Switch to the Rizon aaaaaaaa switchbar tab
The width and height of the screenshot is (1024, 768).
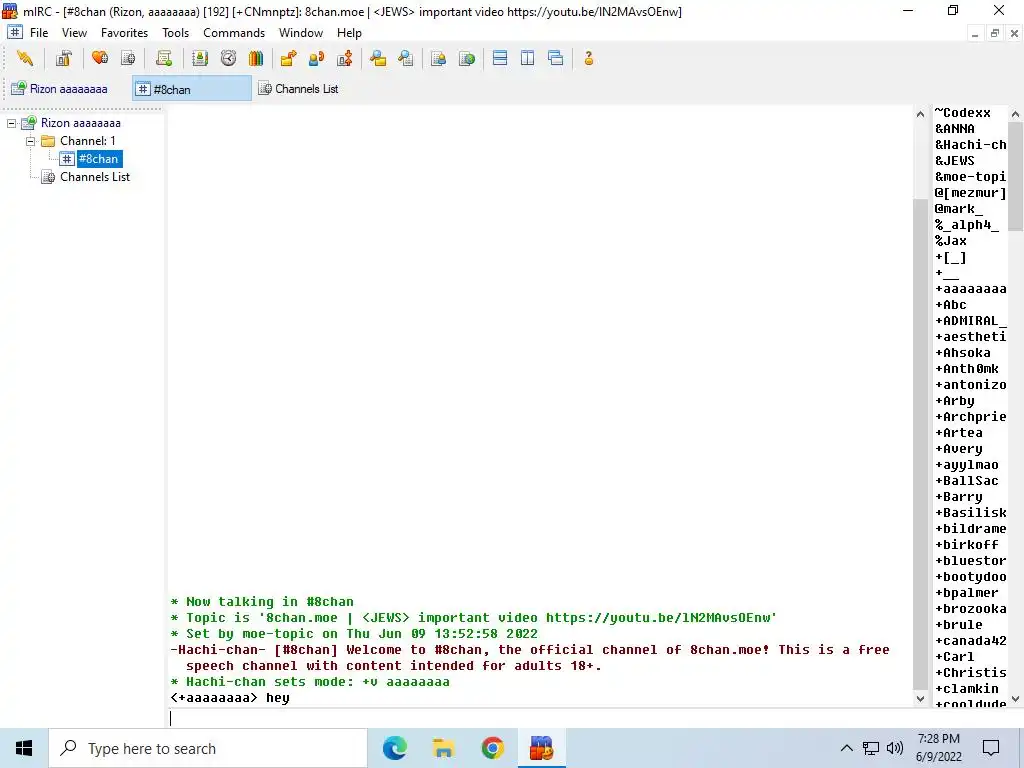(67, 88)
